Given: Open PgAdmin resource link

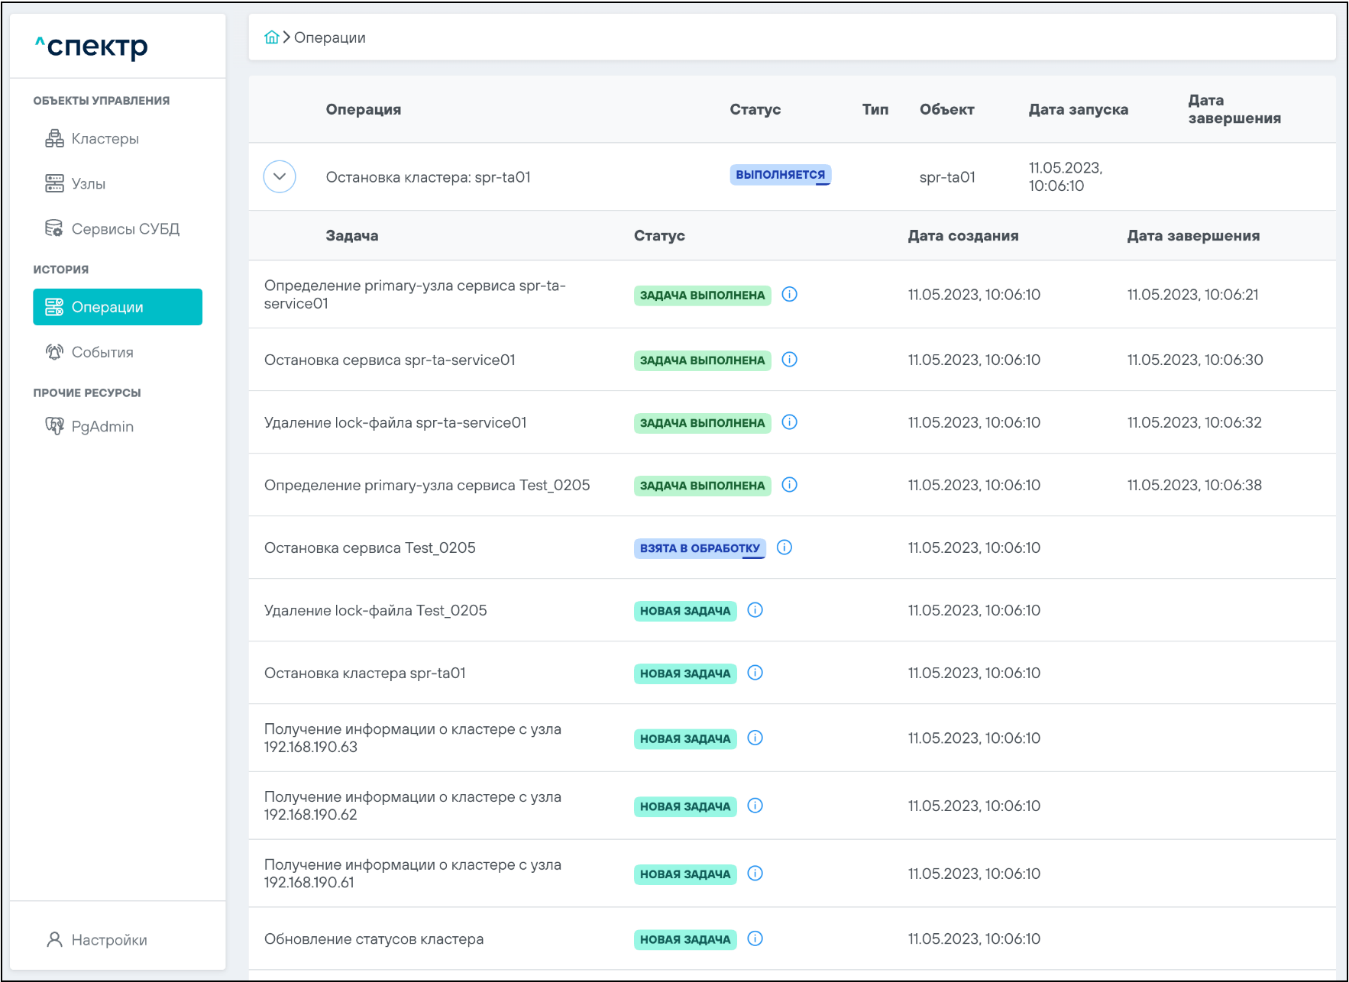Looking at the screenshot, I should [102, 426].
